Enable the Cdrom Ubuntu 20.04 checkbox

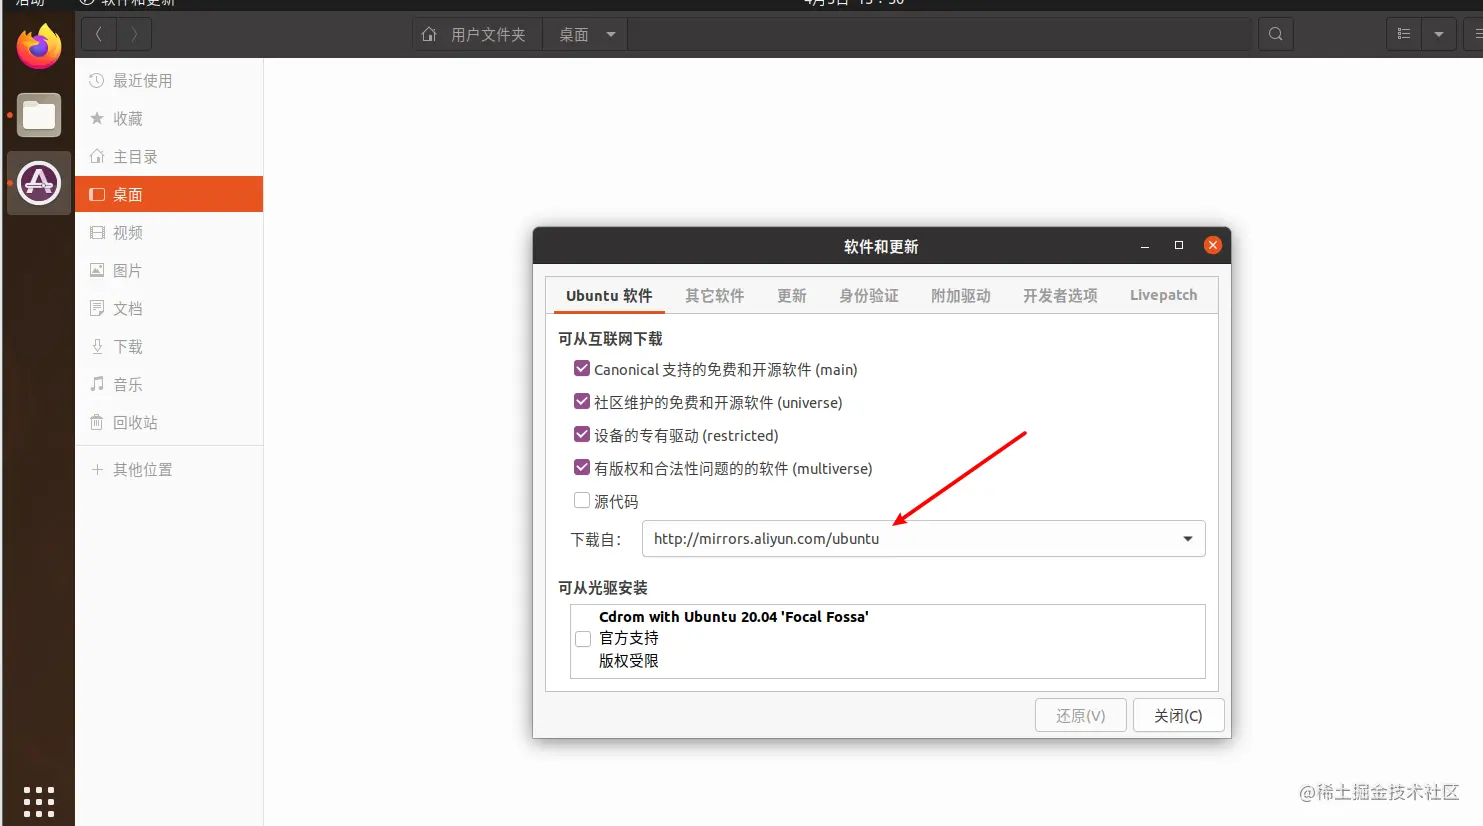(583, 639)
